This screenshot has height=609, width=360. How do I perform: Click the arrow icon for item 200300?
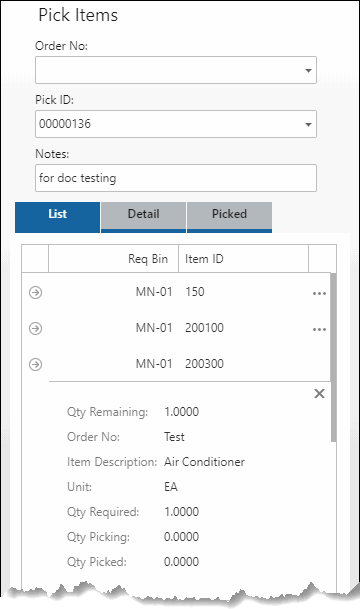click(35, 364)
